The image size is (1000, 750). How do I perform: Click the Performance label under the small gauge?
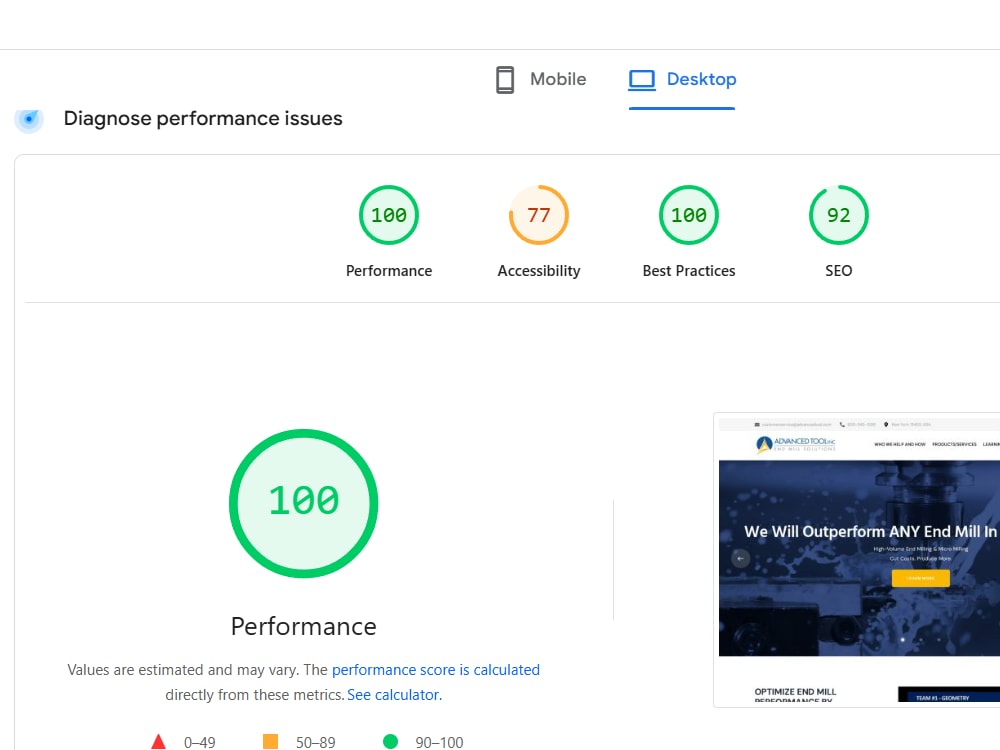click(x=389, y=271)
